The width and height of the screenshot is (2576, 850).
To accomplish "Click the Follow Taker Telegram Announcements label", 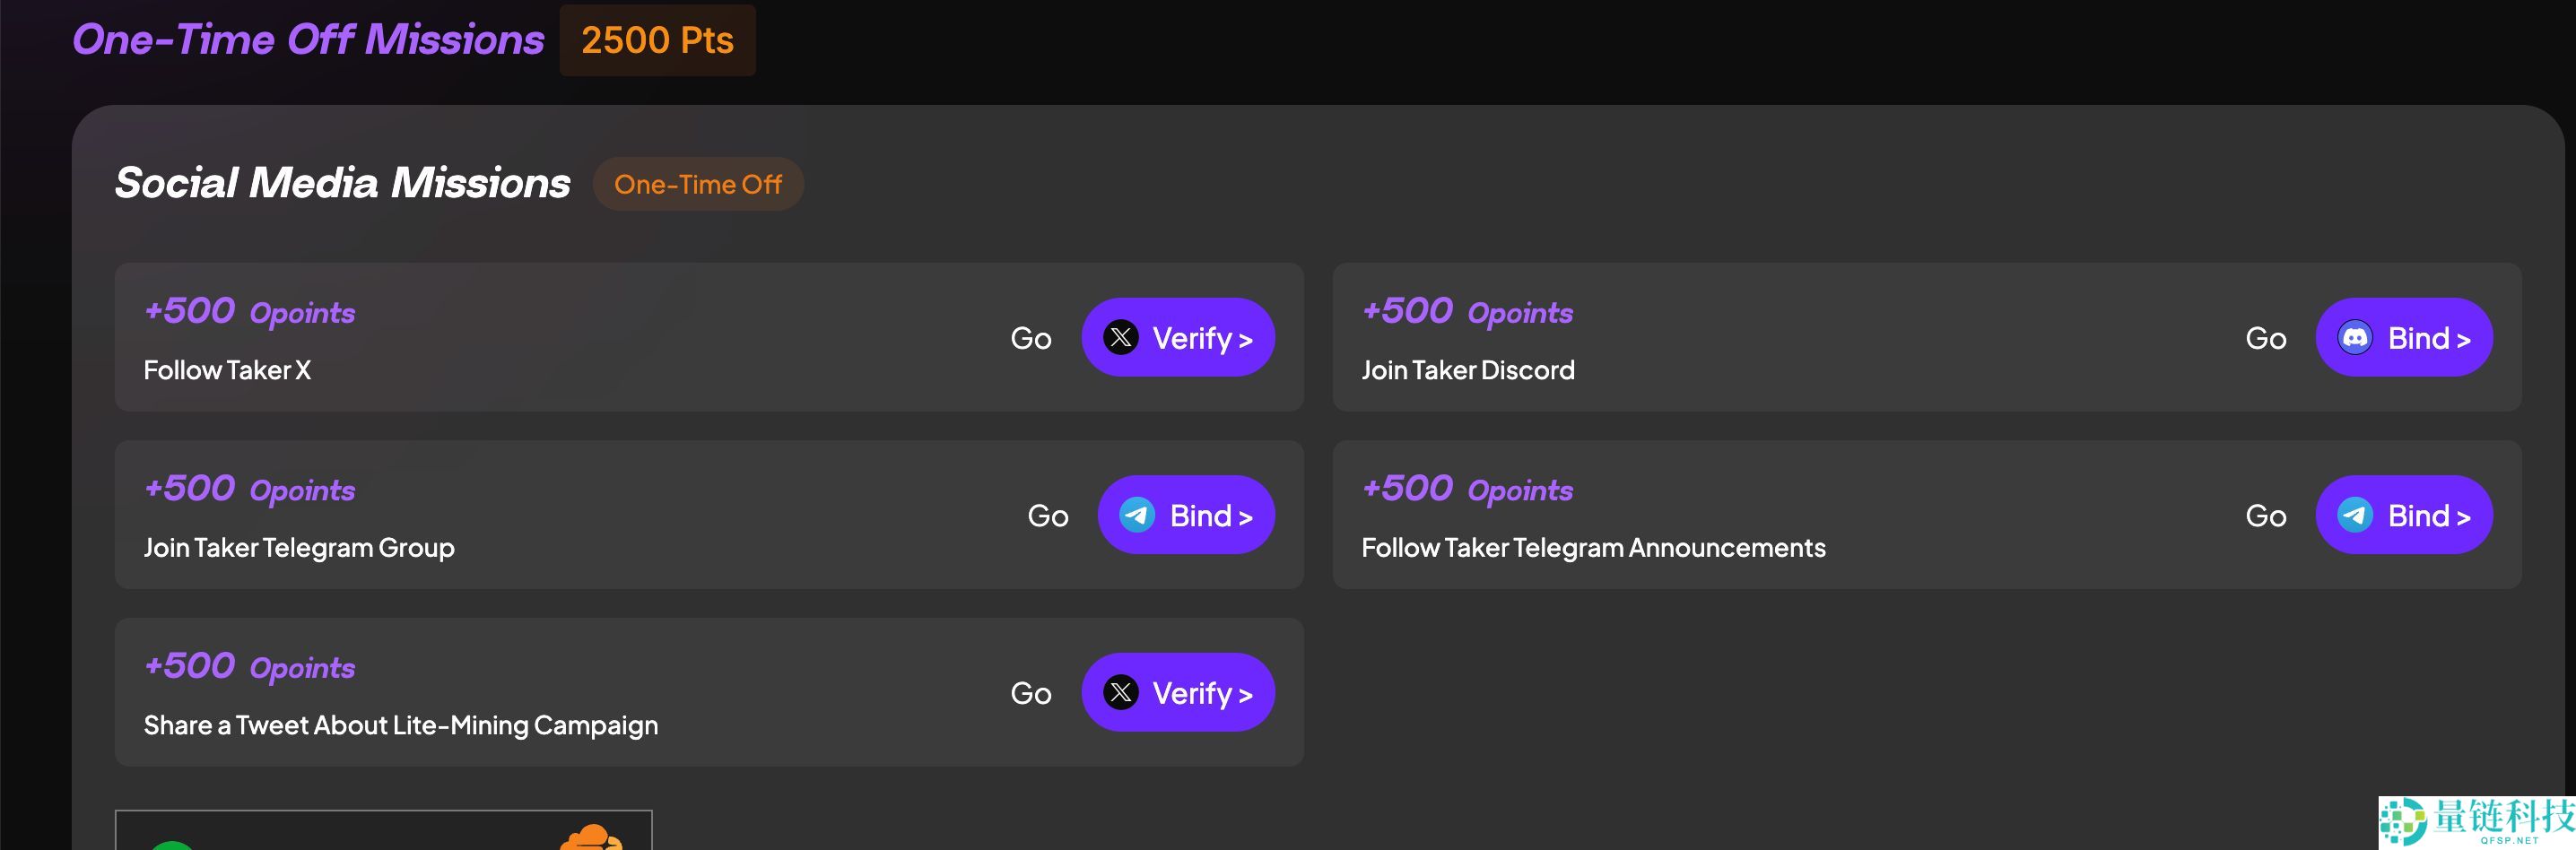I will pyautogui.click(x=1592, y=548).
